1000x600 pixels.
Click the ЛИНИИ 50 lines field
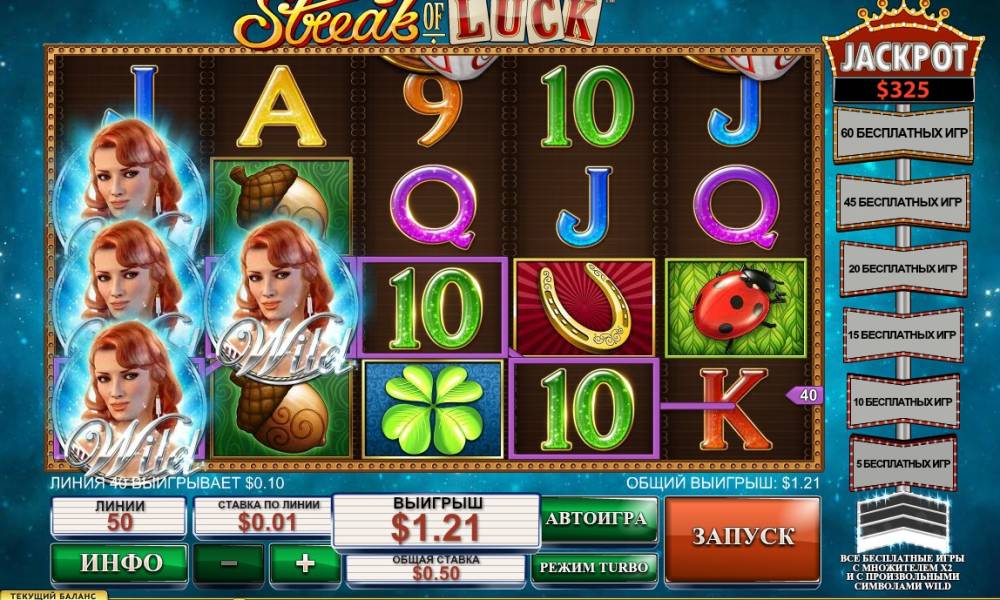tap(119, 516)
